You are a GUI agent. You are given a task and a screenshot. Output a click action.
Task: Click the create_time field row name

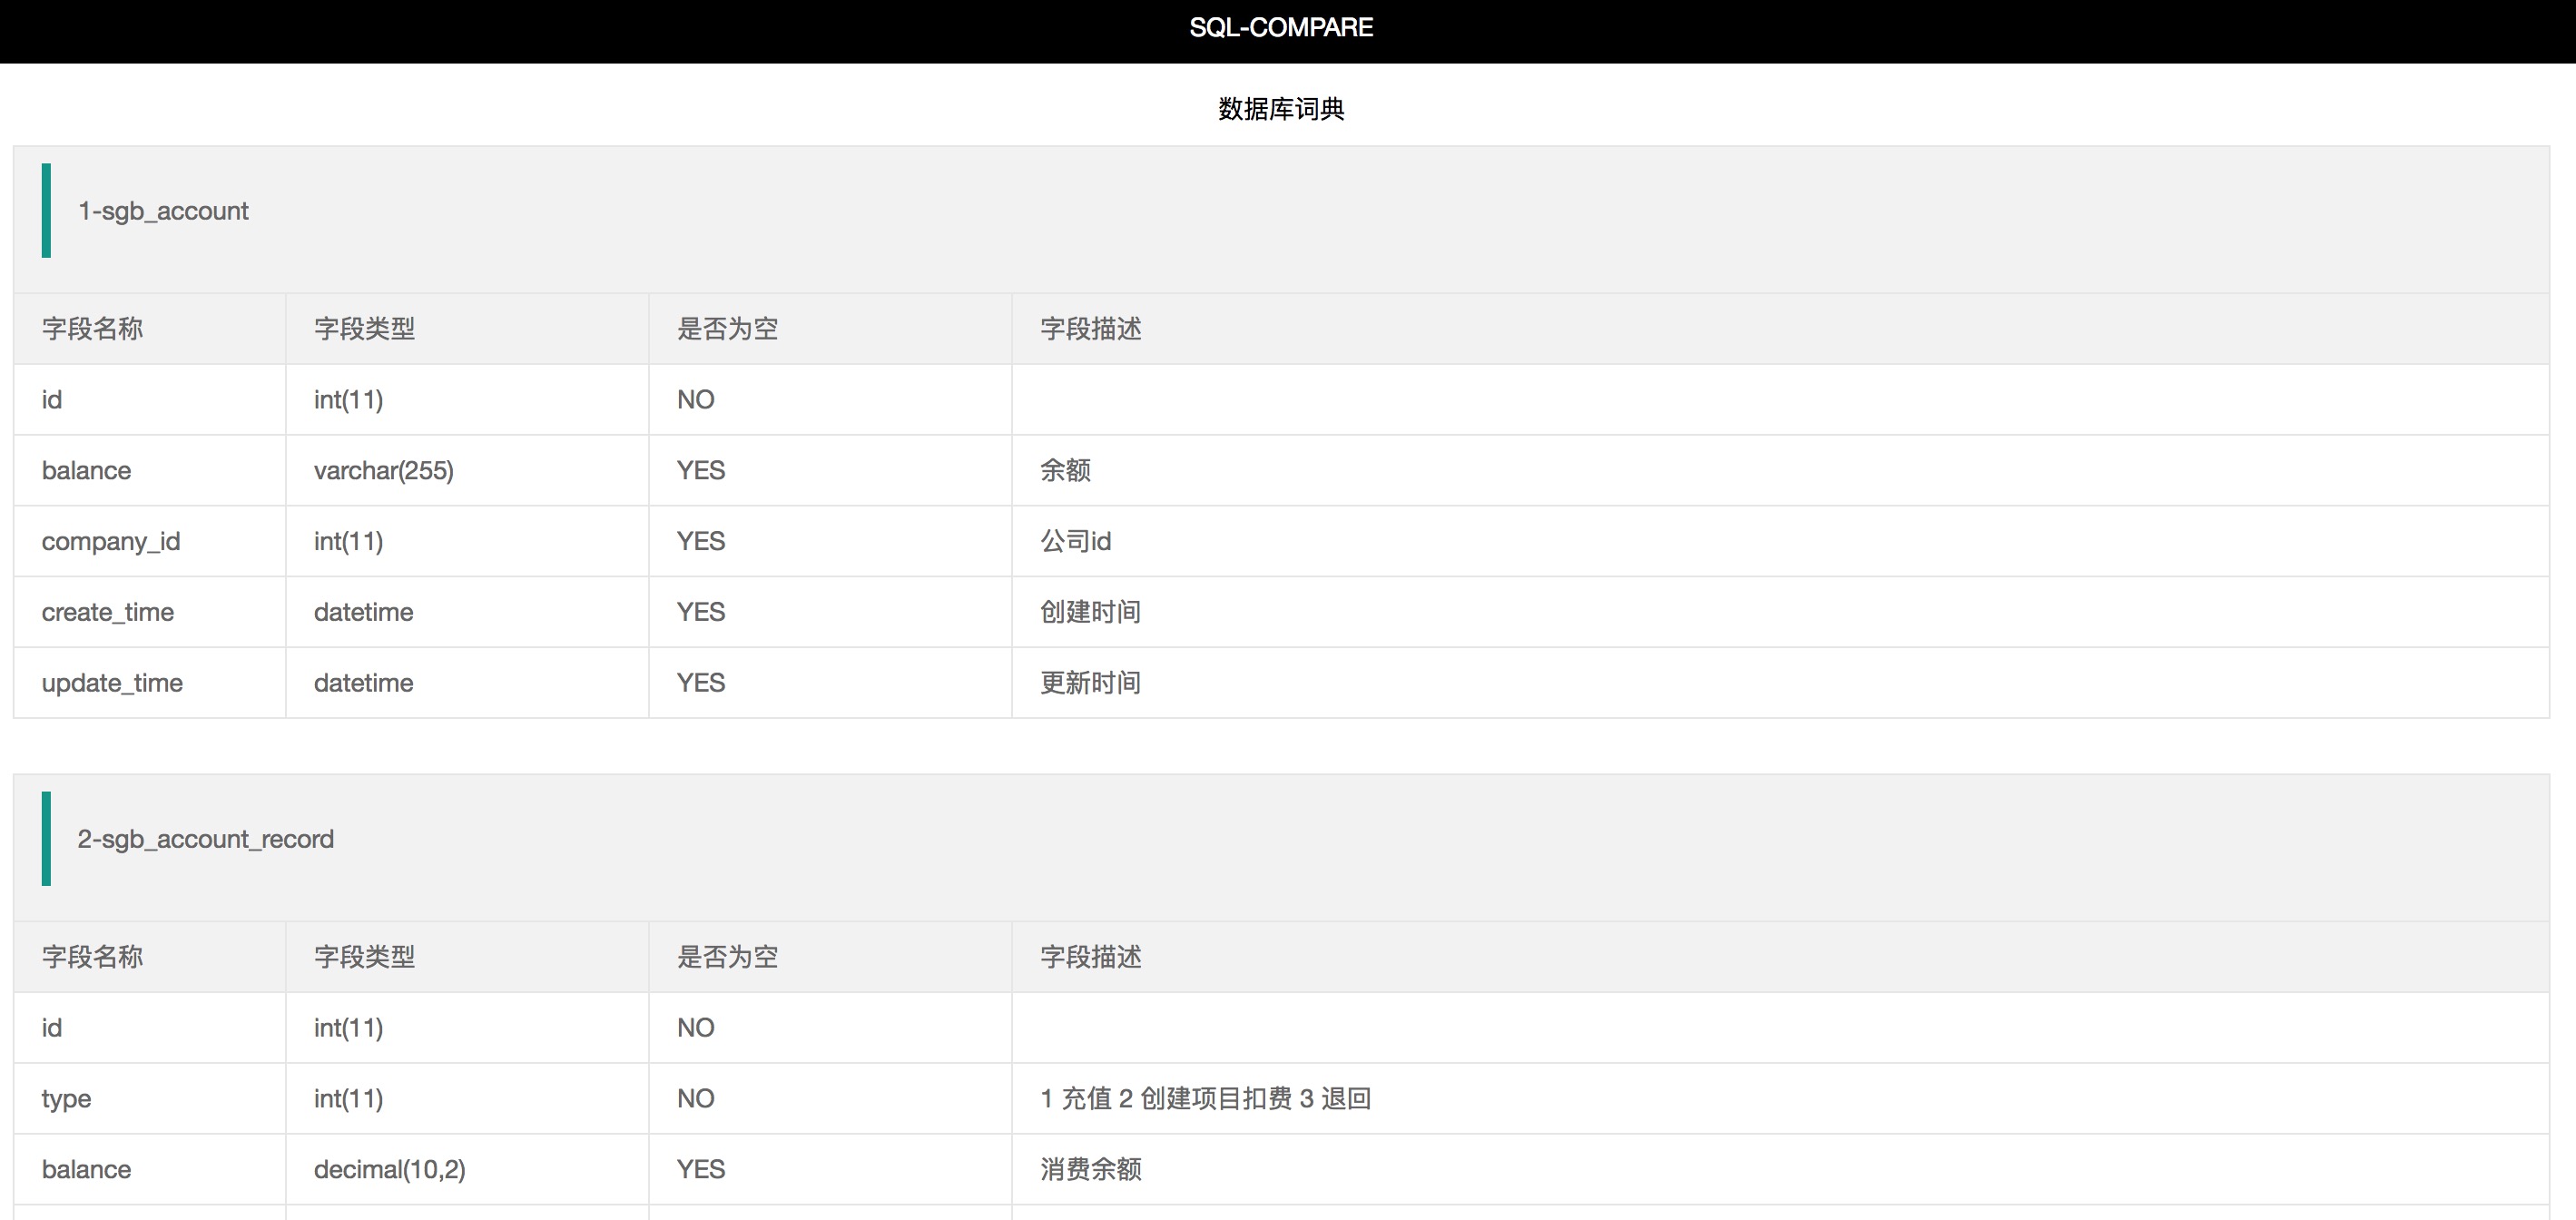[108, 612]
